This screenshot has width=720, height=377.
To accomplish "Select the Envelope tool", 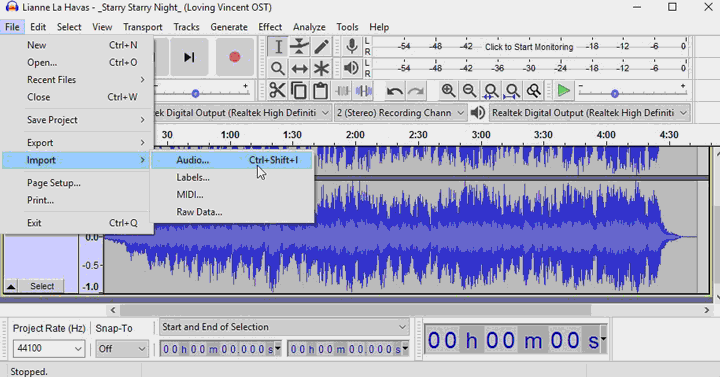I will (x=299, y=47).
